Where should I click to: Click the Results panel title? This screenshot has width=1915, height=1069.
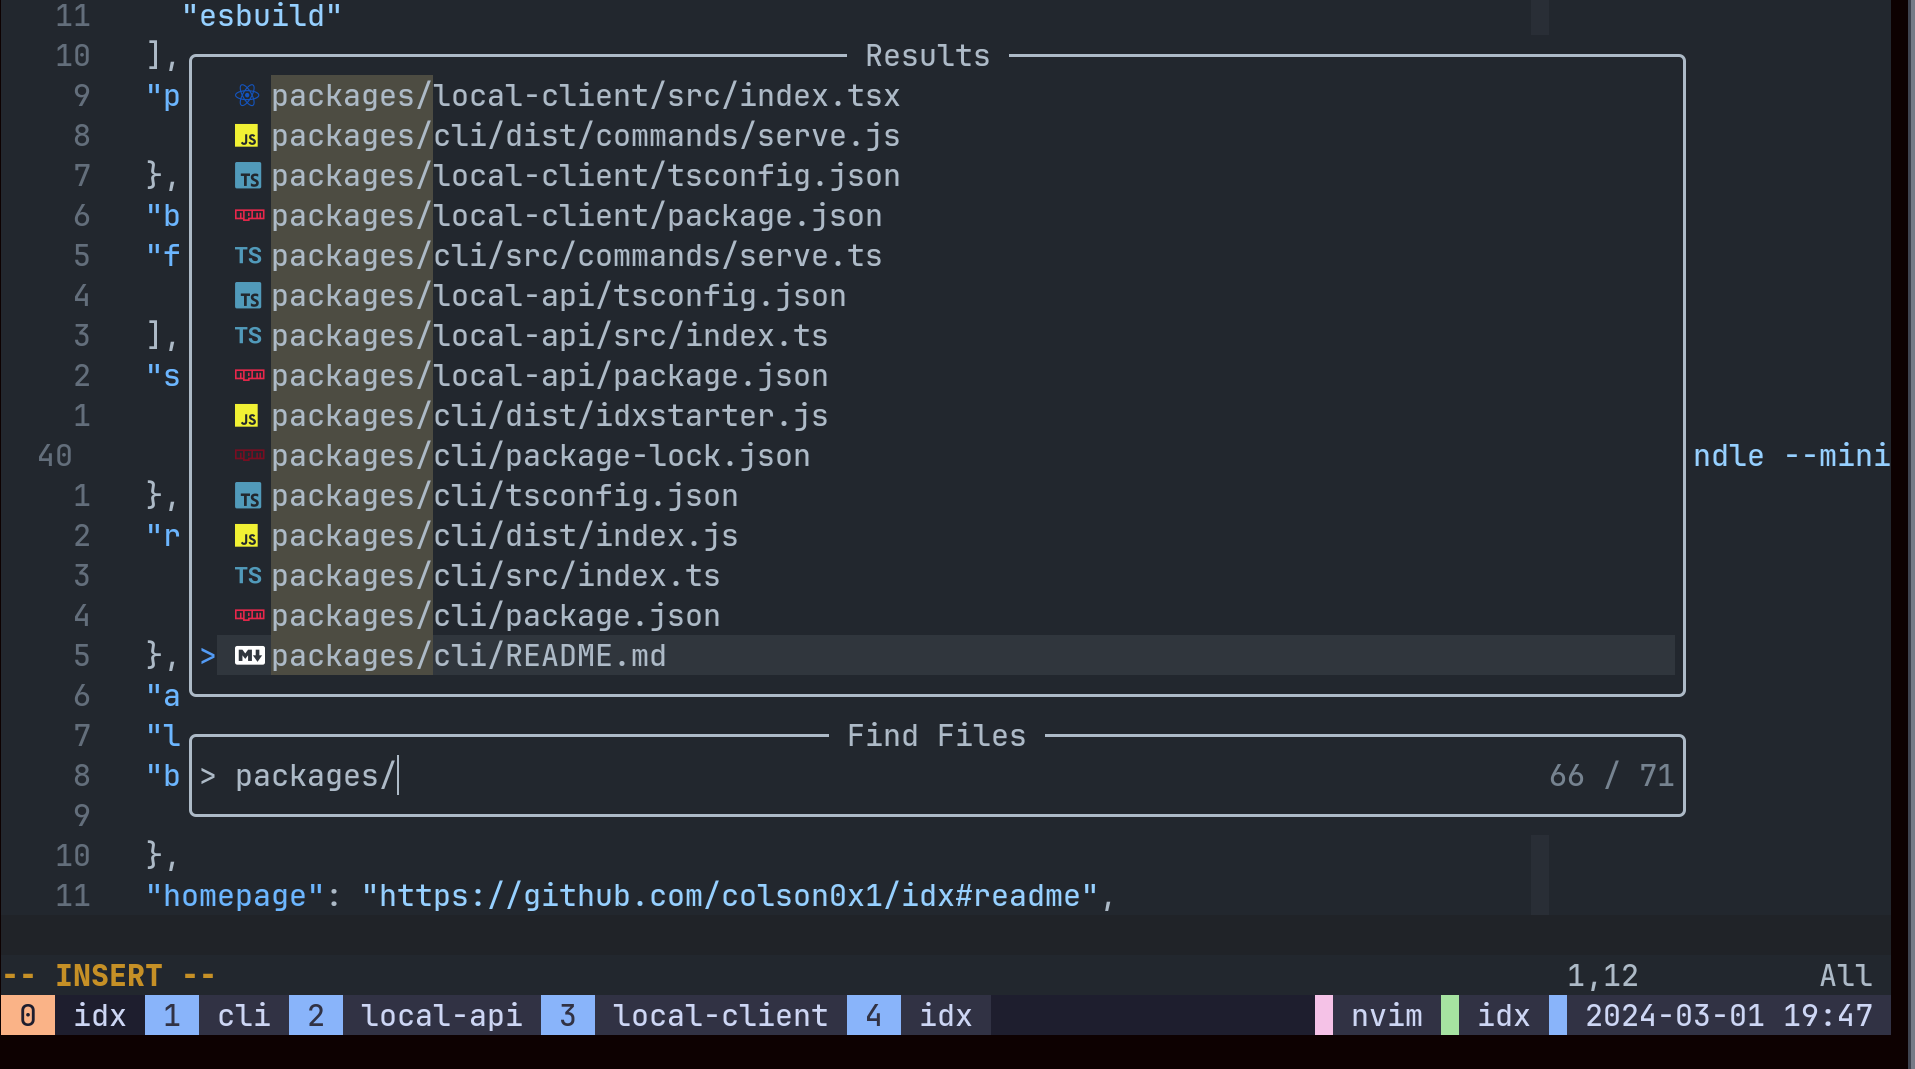tap(927, 56)
